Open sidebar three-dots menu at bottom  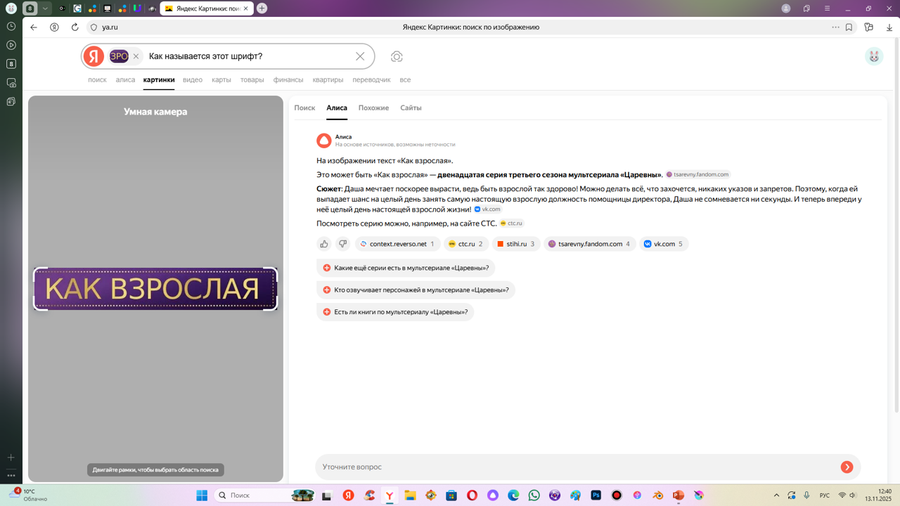11,476
